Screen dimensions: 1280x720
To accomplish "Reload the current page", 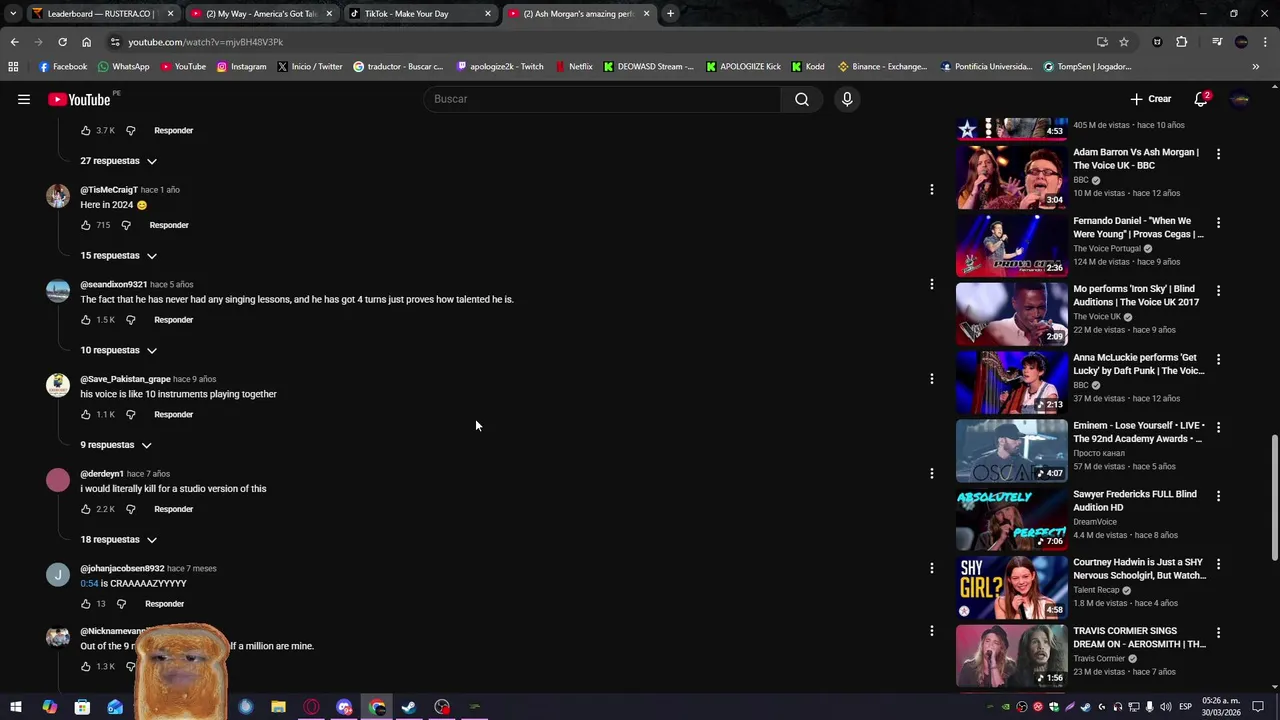I will tap(62, 42).
